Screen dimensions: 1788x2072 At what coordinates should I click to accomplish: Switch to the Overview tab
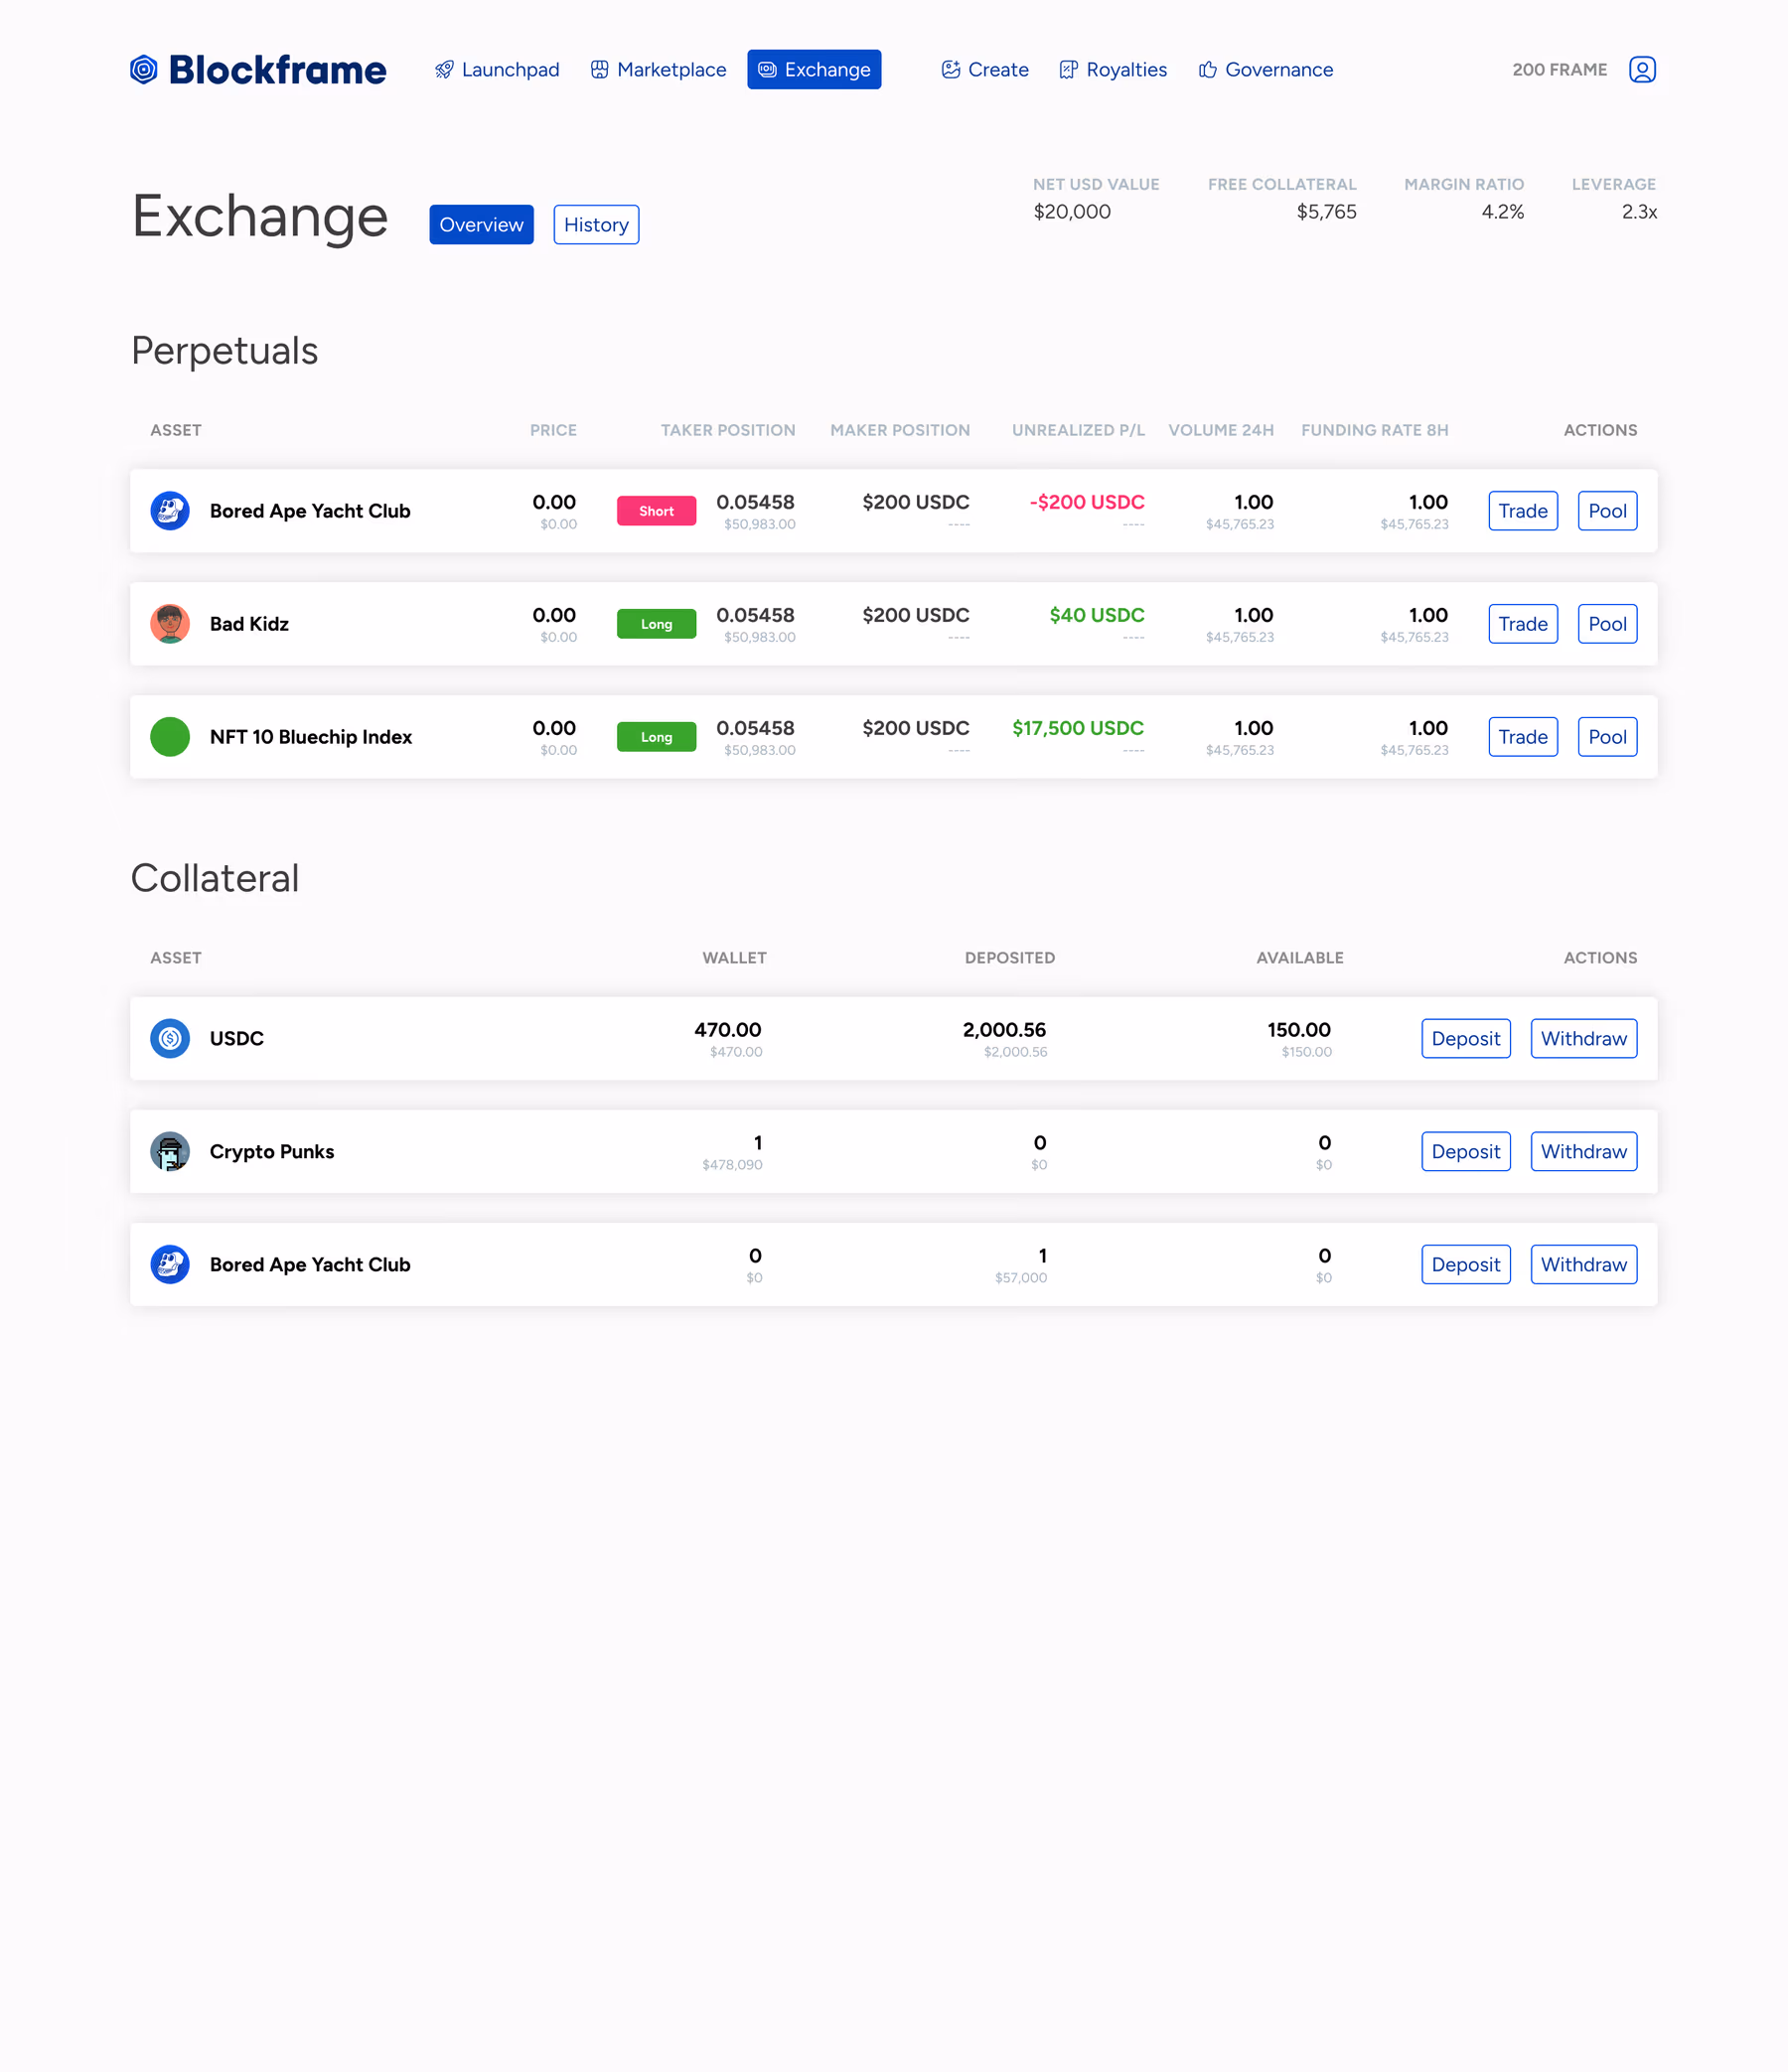click(x=481, y=224)
